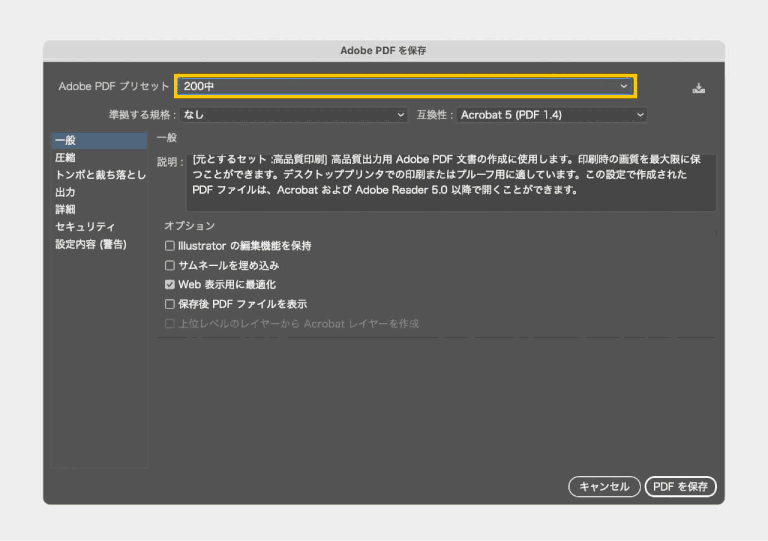Open the Adobe PDF プリセット dropdown
Viewport: 768px width, 541px height.
pos(405,87)
